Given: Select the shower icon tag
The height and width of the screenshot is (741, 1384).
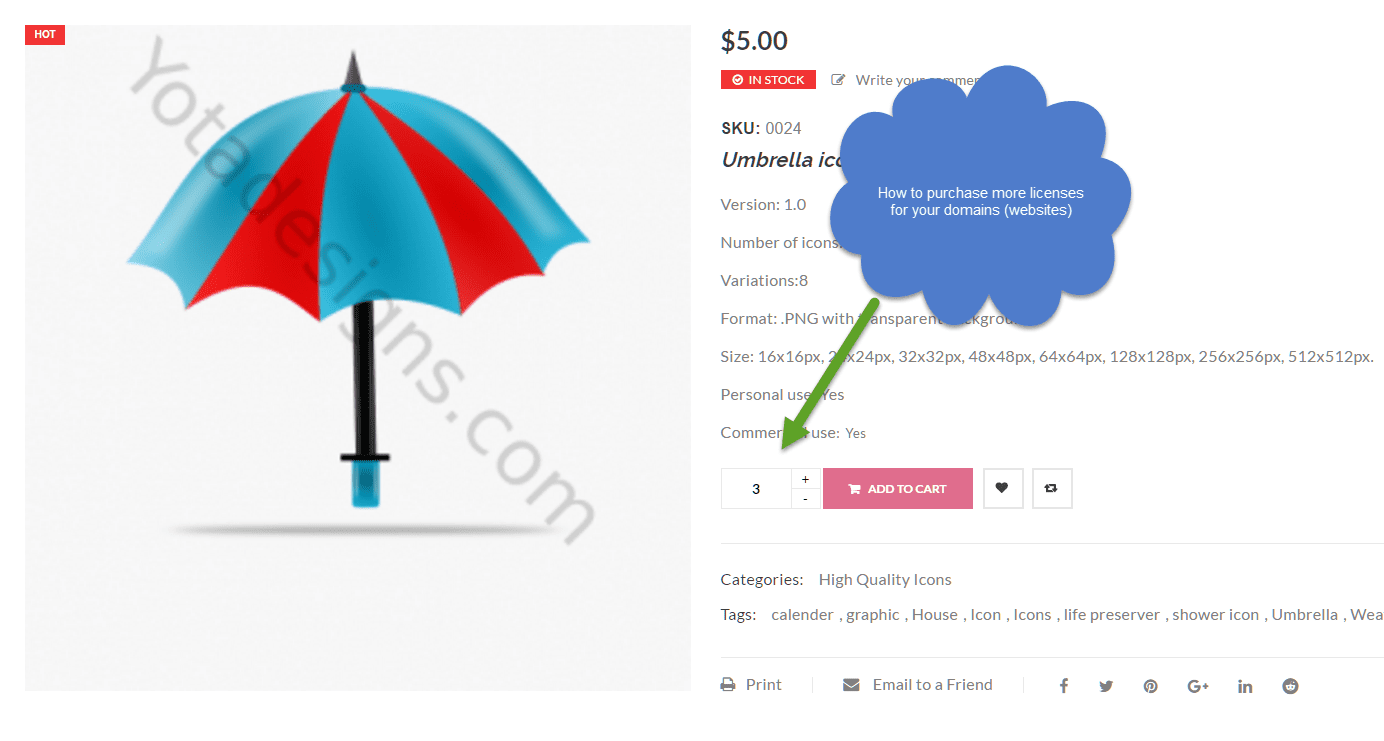Looking at the screenshot, I should coord(1215,615).
